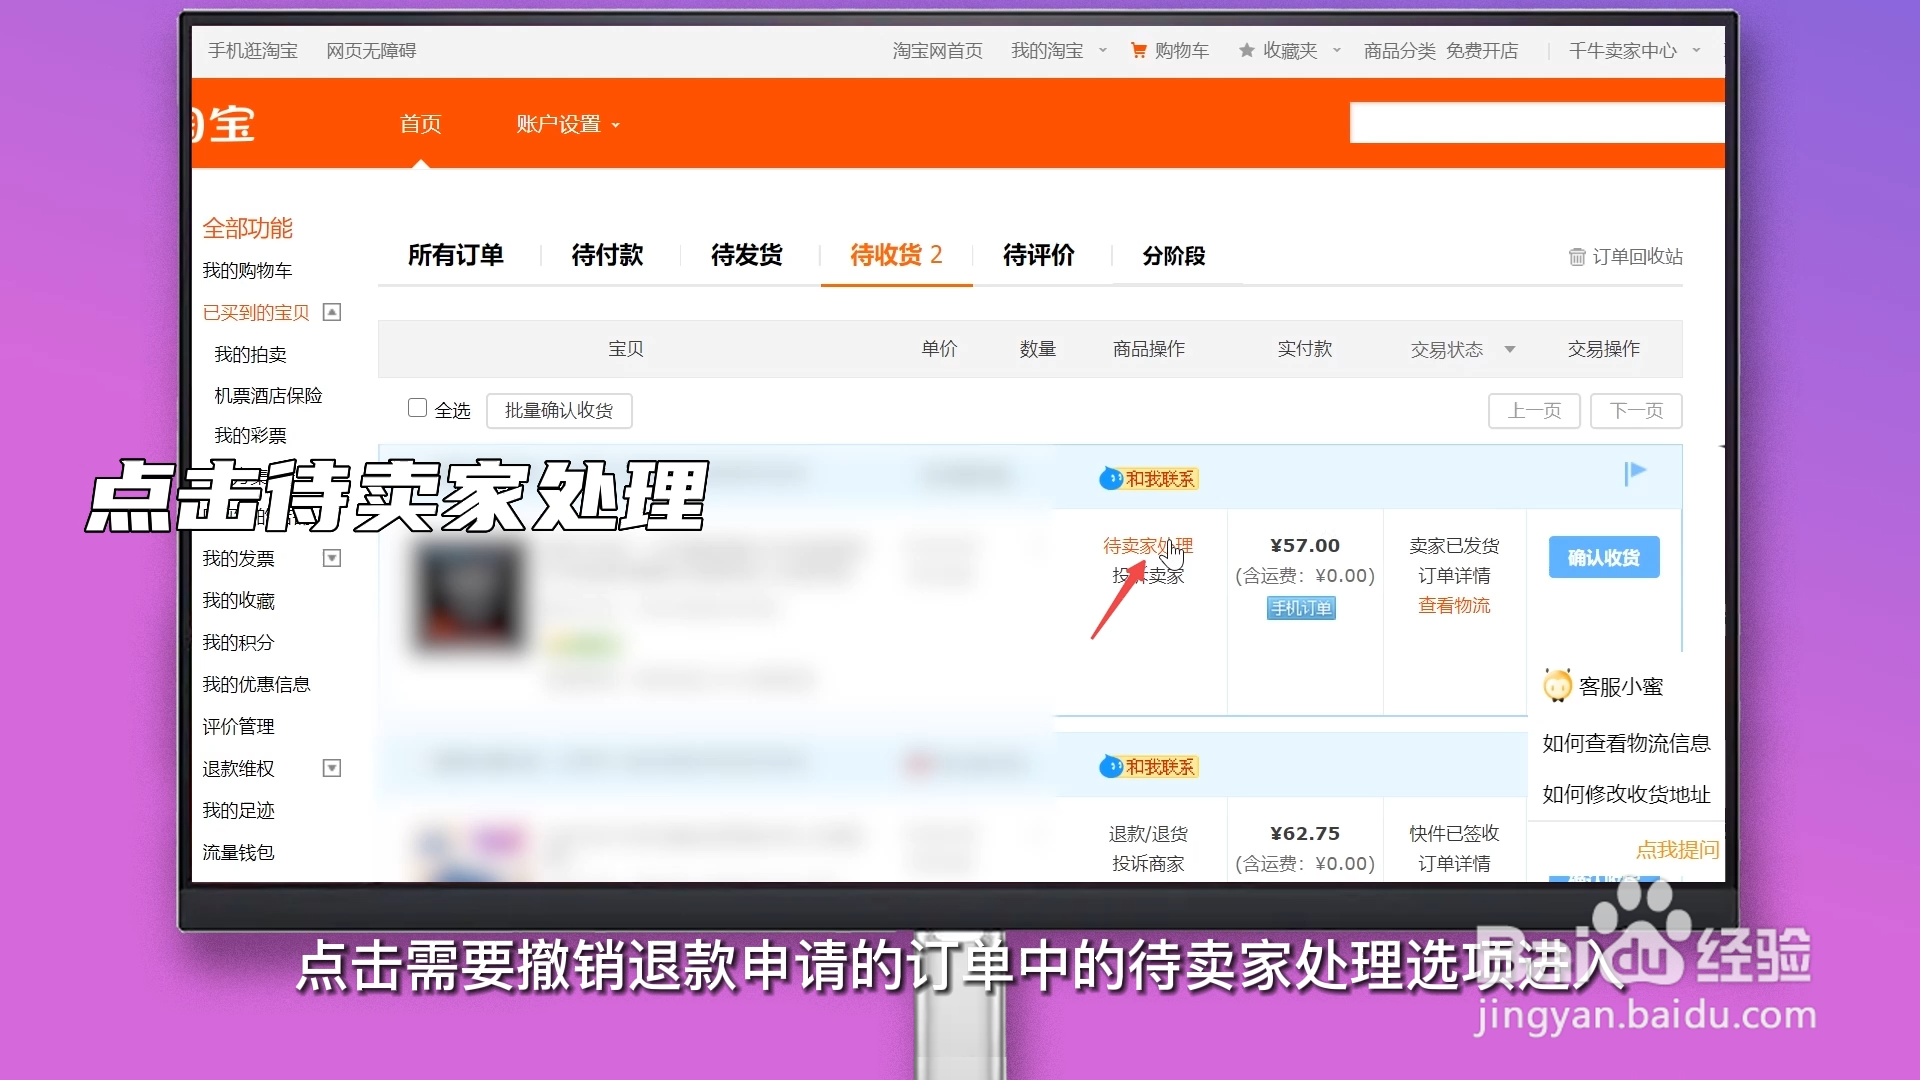
Task: Open the 账户设置 dropdown
Action: (567, 124)
